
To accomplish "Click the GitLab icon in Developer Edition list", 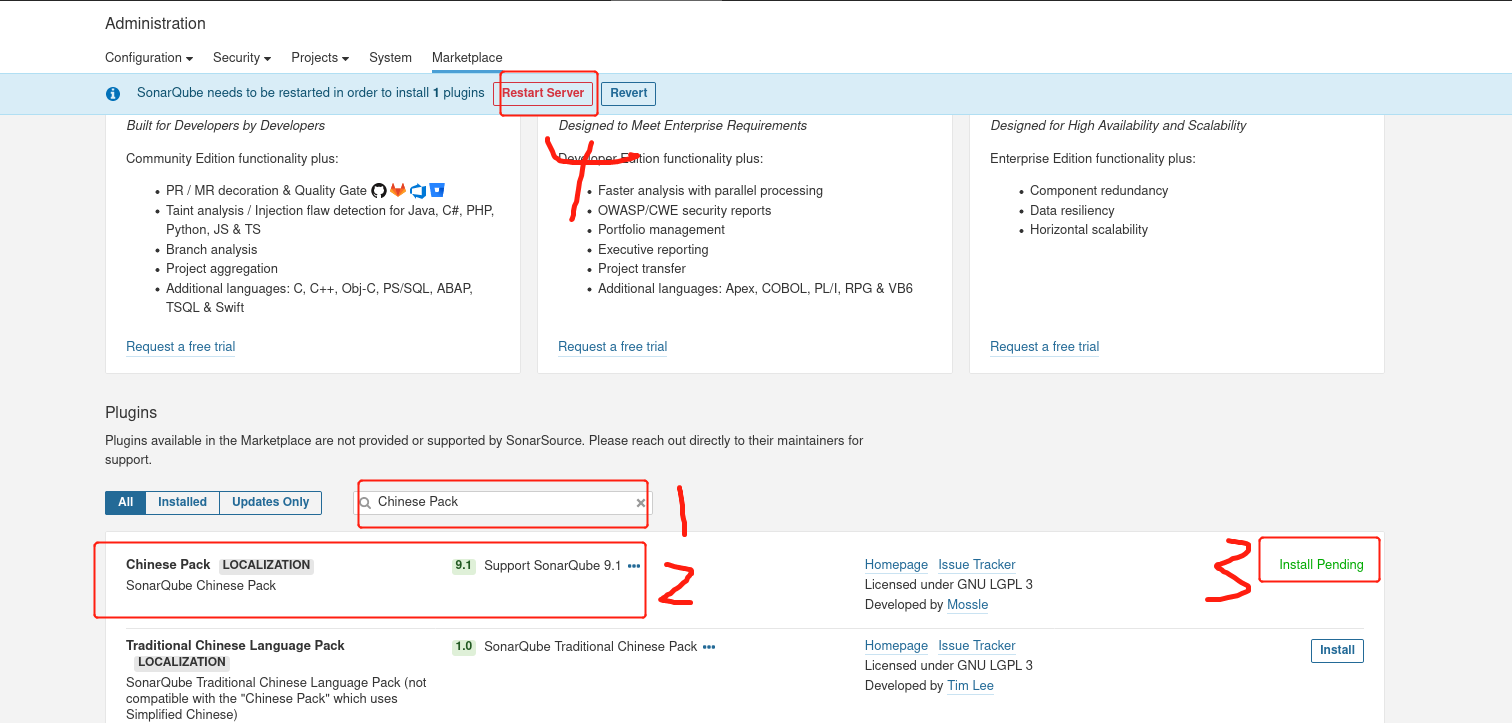I will click(398, 190).
